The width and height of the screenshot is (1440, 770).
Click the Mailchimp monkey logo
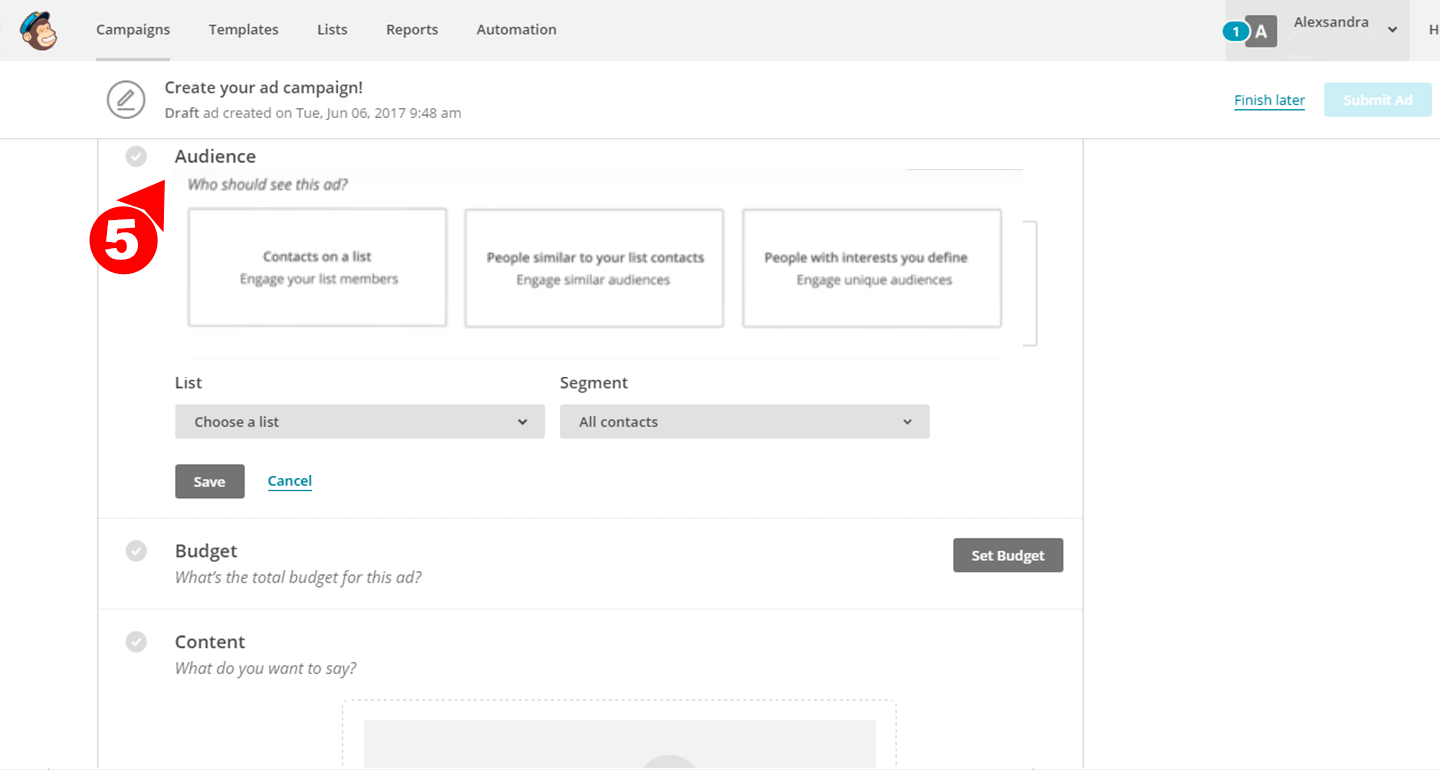[38, 30]
